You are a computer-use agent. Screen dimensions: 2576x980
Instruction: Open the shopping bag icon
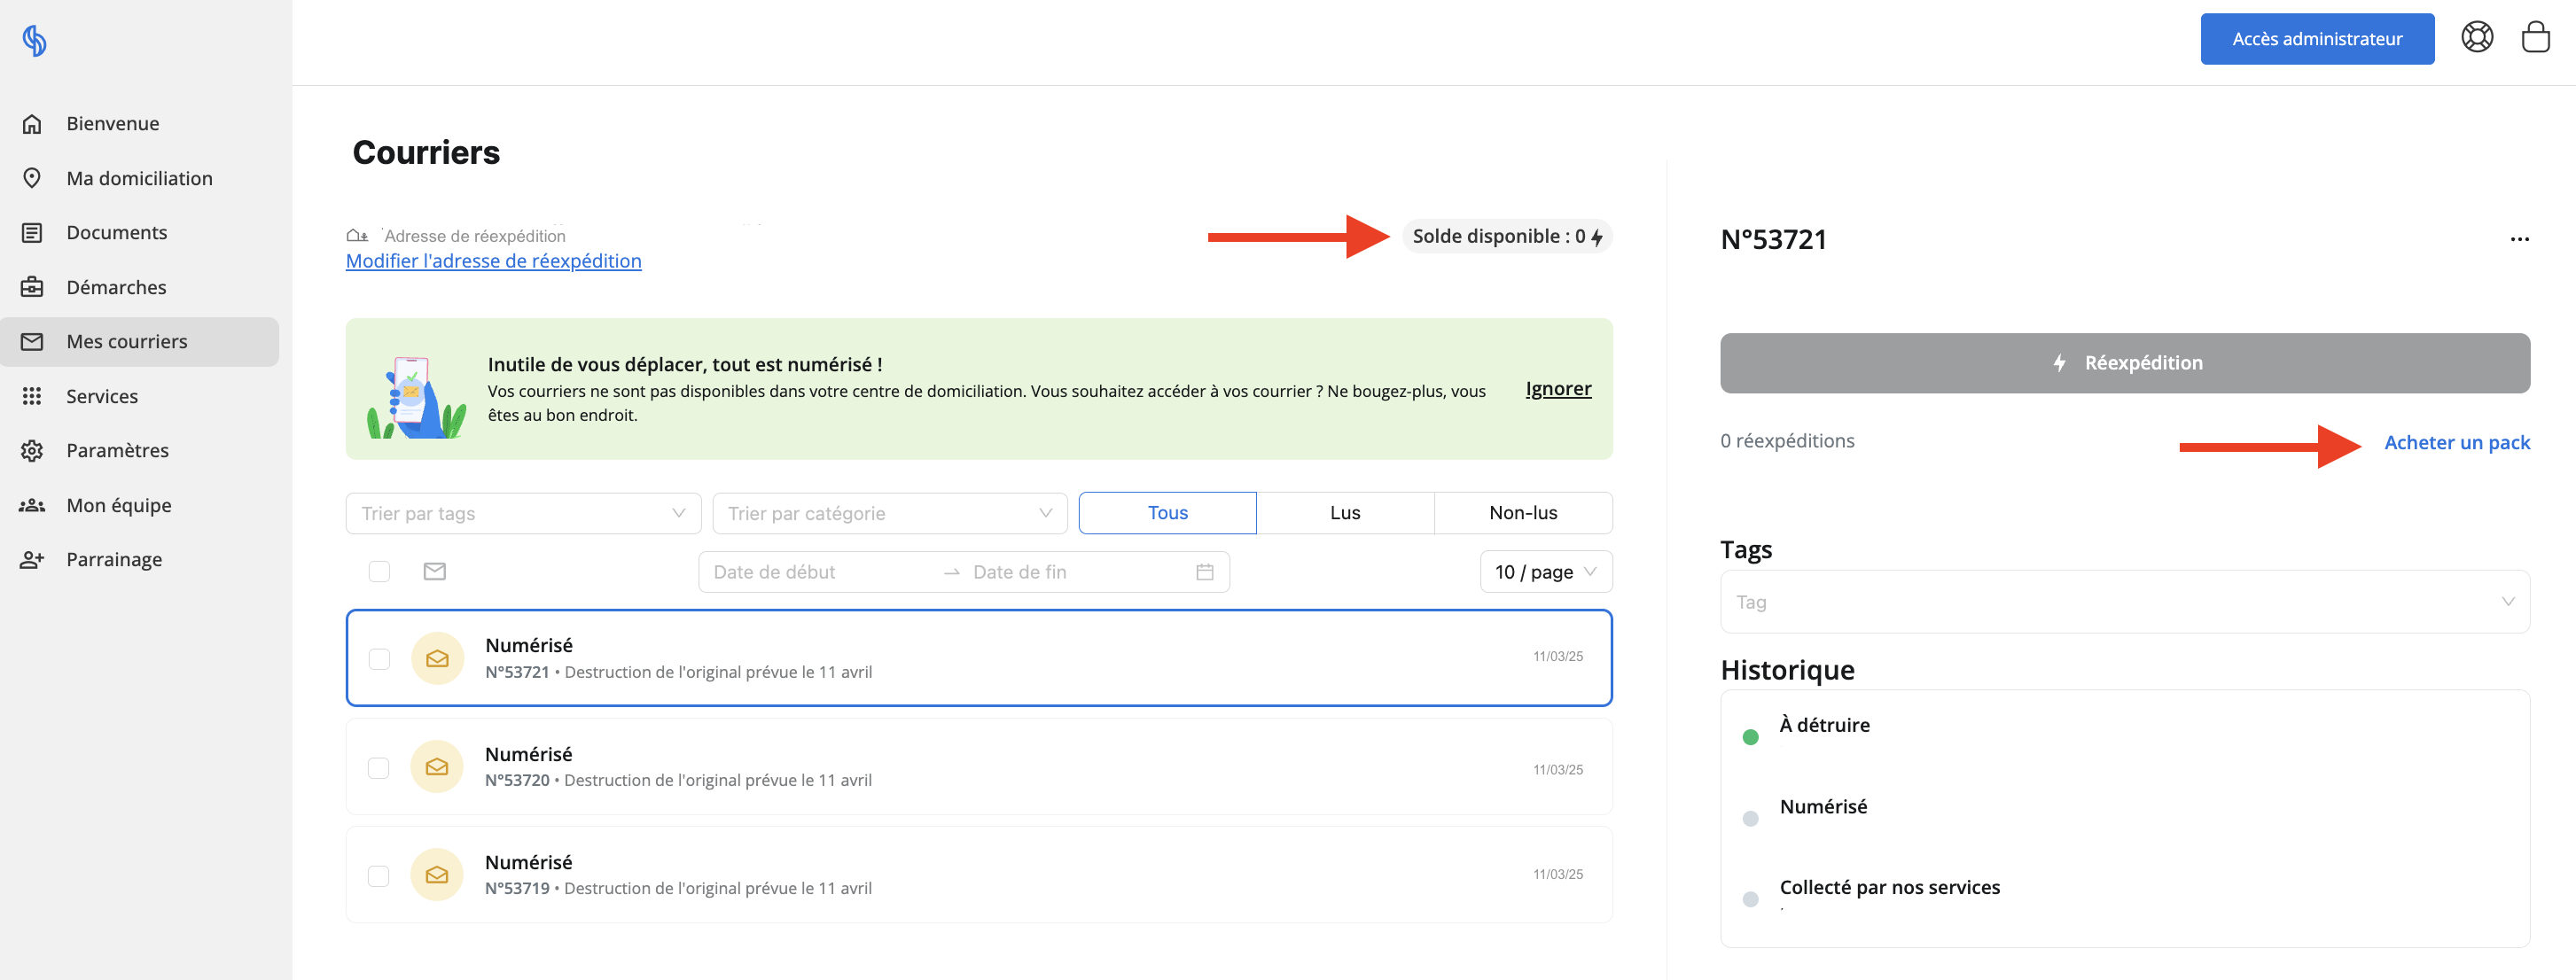[2535, 38]
